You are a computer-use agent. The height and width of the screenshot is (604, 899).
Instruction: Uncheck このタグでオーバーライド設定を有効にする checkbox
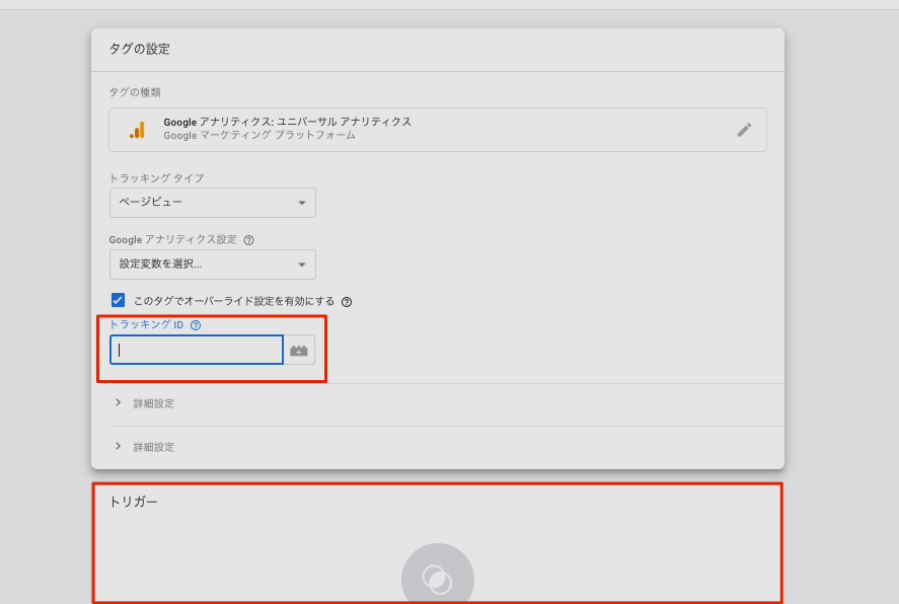click(x=118, y=300)
